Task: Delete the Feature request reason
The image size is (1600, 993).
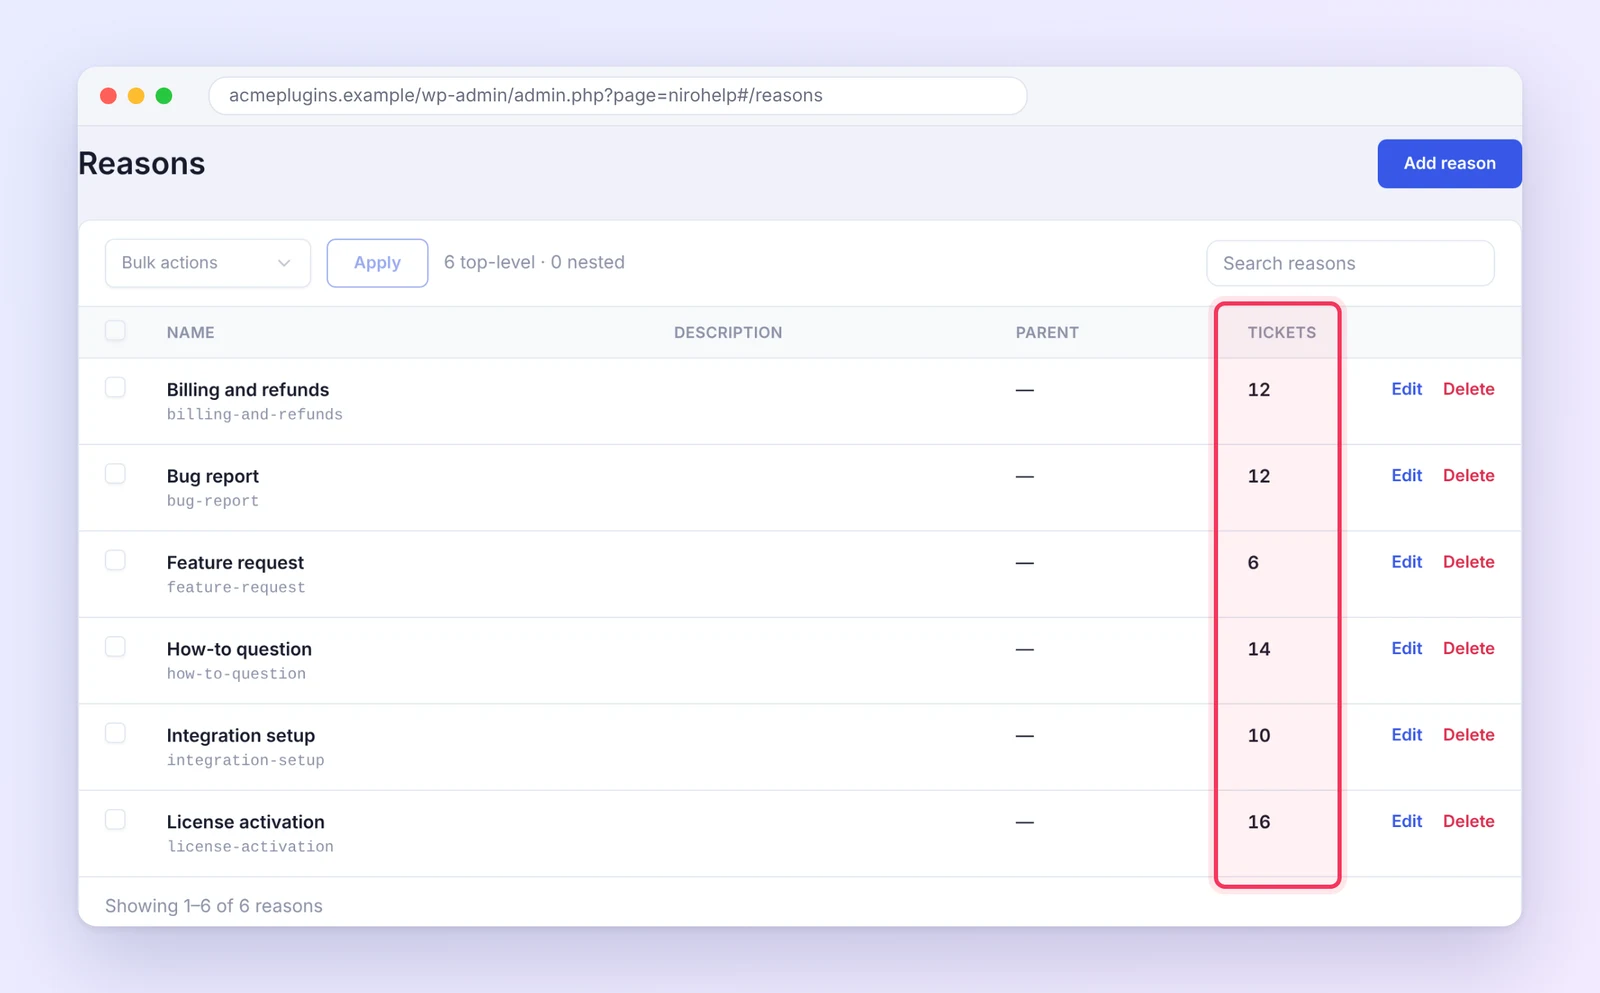Action: point(1468,562)
